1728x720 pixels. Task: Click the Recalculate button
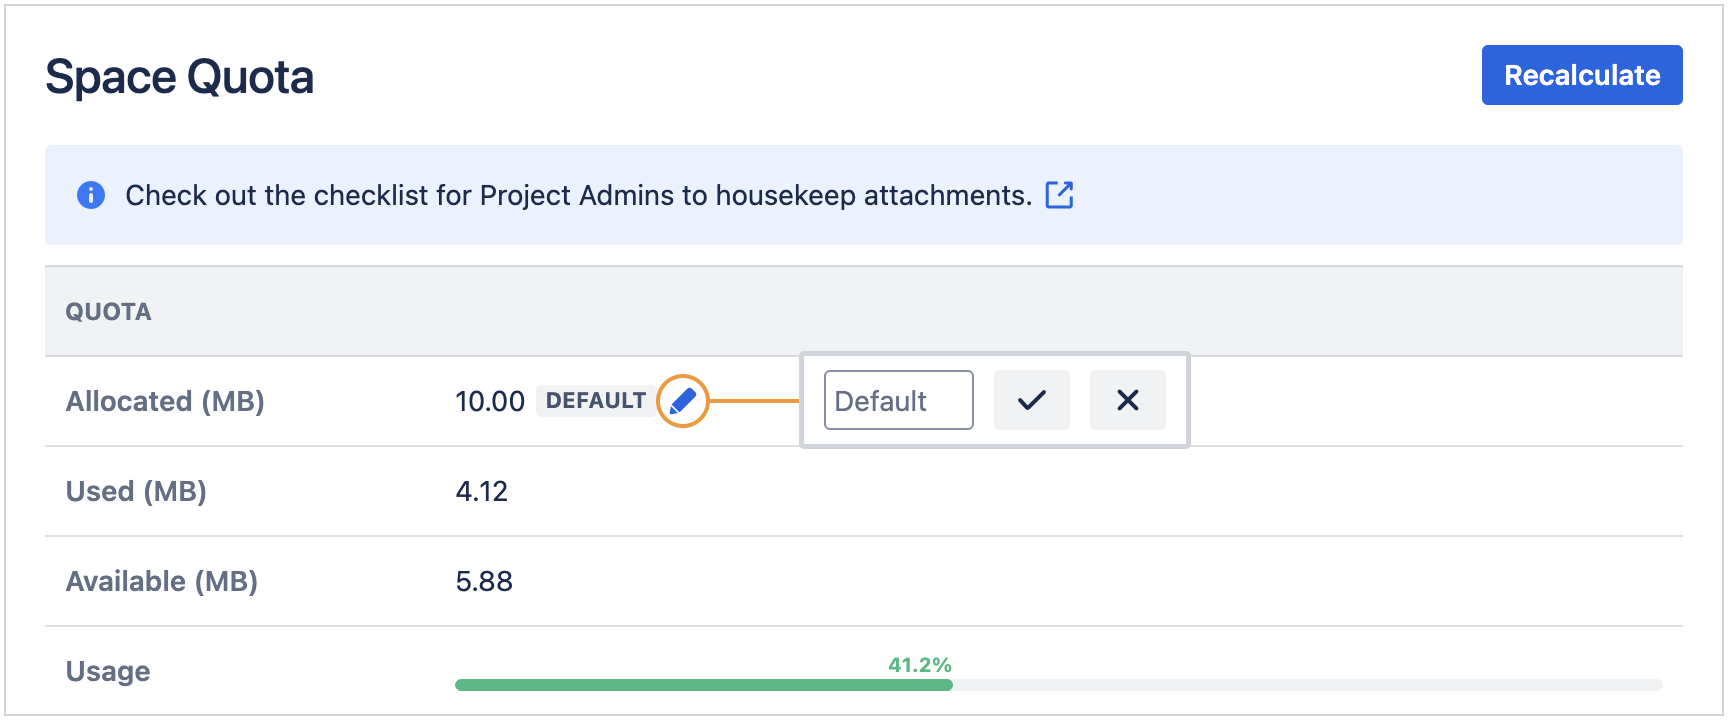(x=1581, y=75)
